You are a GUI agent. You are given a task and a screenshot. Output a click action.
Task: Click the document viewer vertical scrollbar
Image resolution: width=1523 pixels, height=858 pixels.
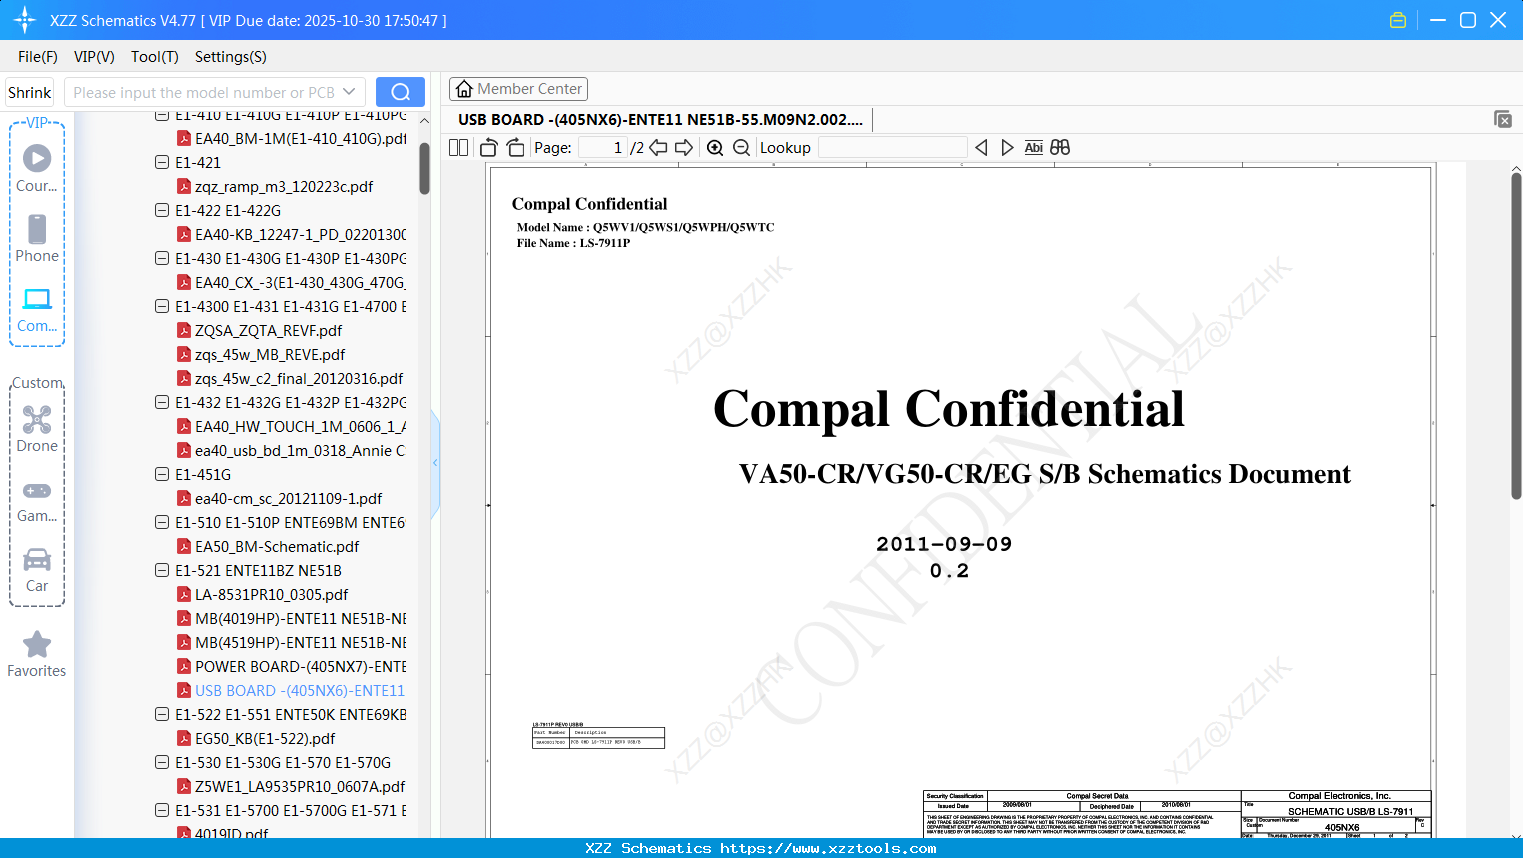click(1516, 335)
